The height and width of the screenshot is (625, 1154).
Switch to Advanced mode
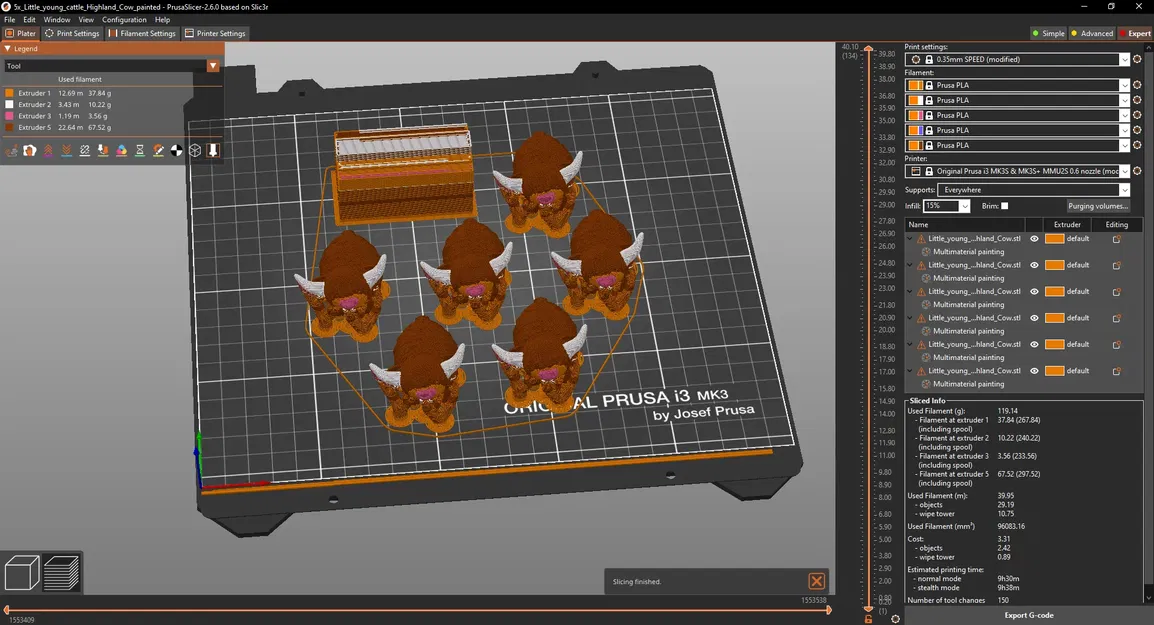[x=1093, y=33]
